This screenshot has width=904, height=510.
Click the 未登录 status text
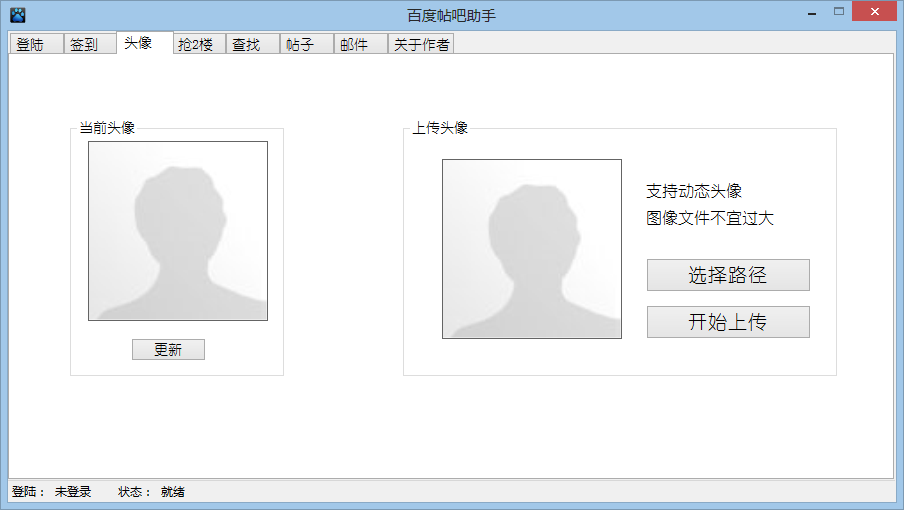(73, 492)
